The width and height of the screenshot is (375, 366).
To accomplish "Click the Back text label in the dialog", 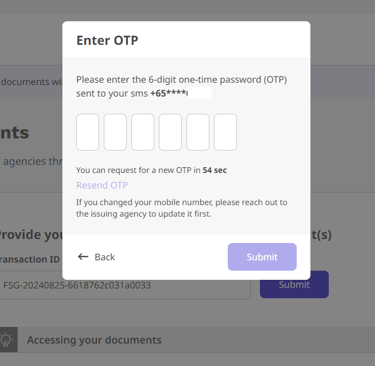I will tap(105, 257).
